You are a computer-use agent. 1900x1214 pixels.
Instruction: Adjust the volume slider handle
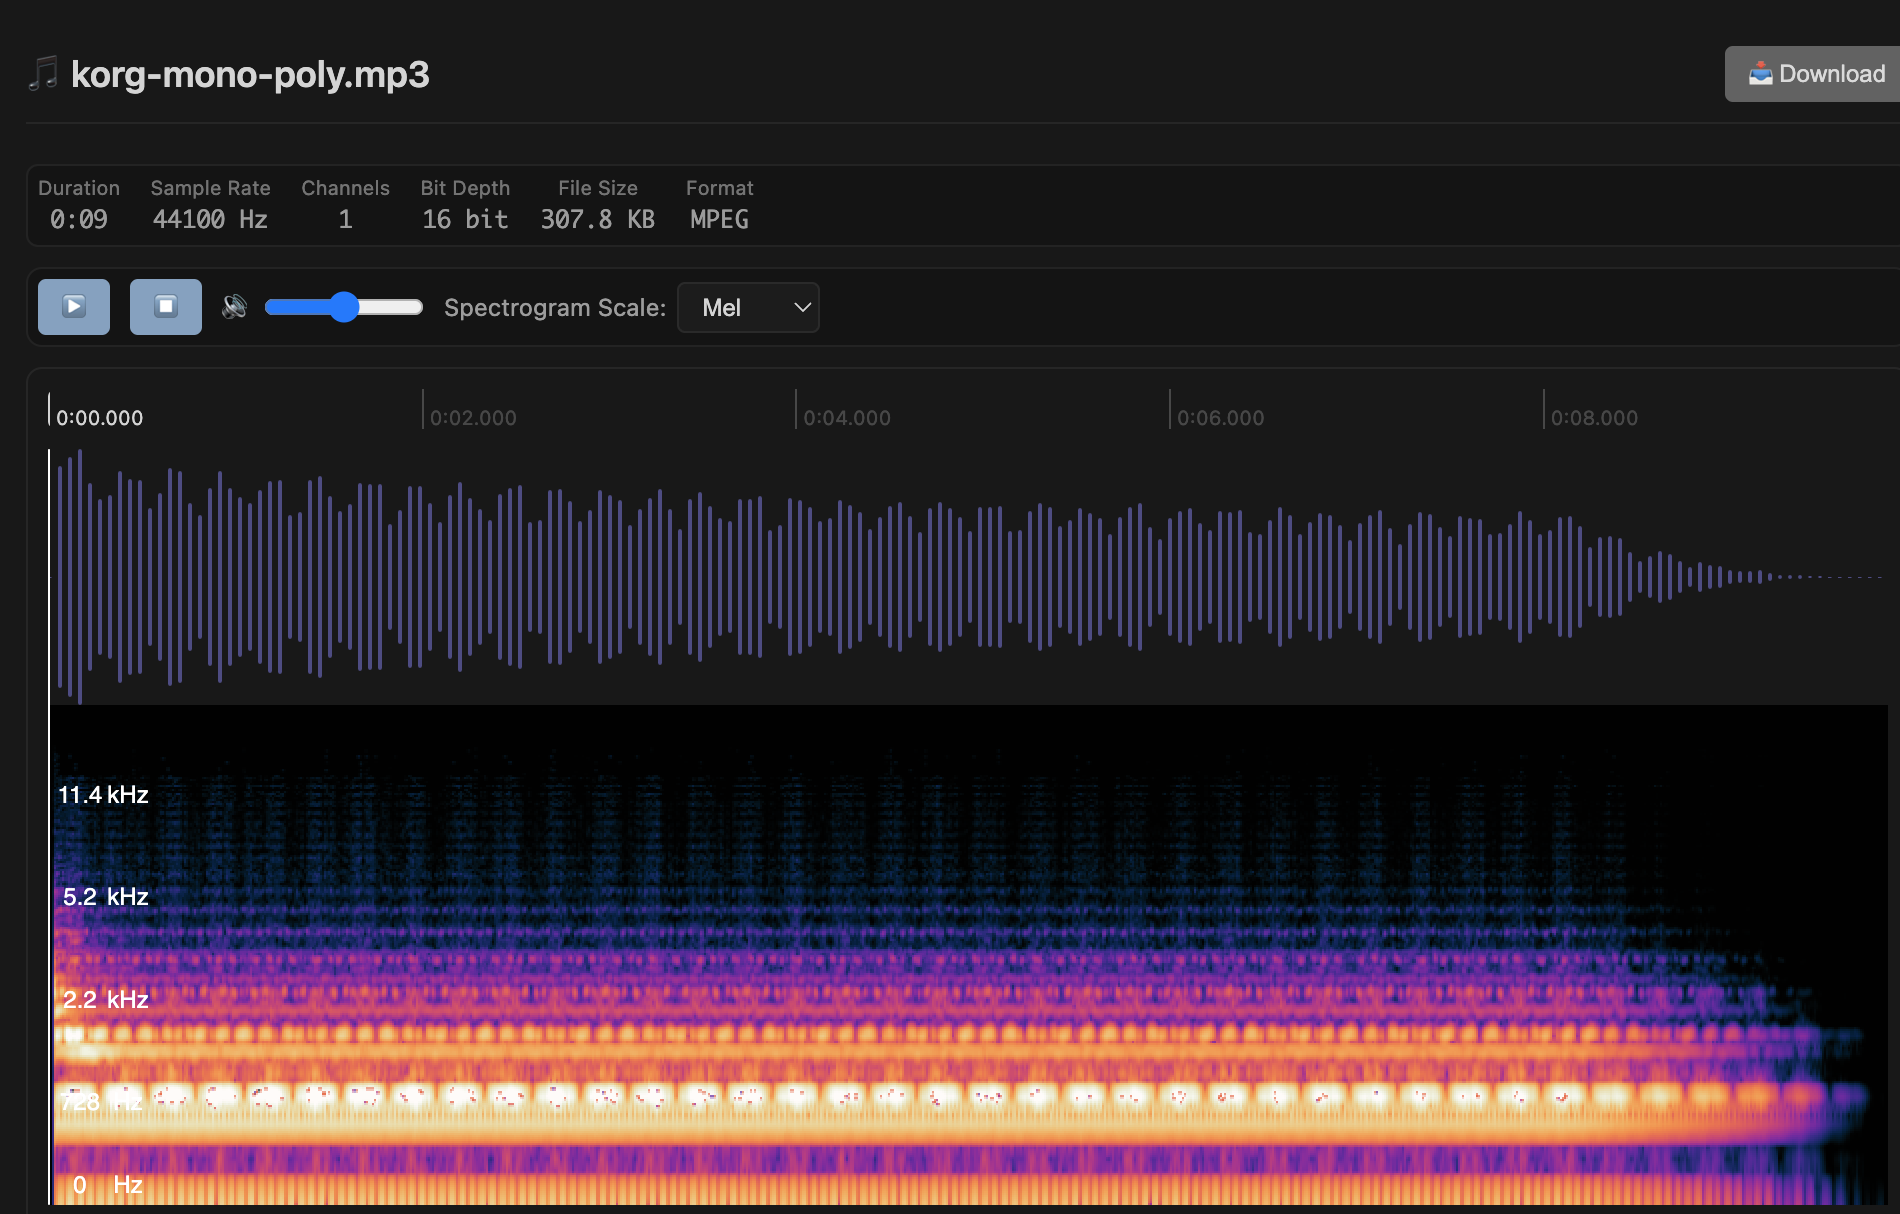(x=344, y=307)
